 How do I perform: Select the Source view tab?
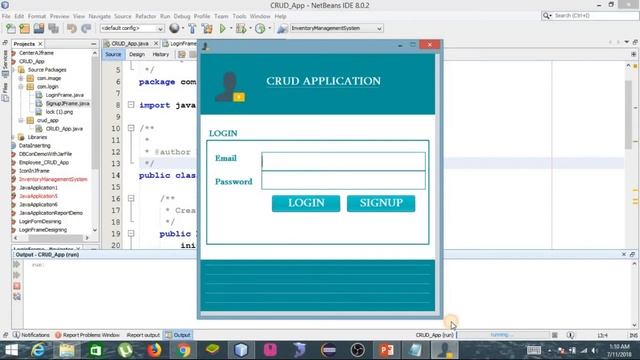[x=113, y=54]
